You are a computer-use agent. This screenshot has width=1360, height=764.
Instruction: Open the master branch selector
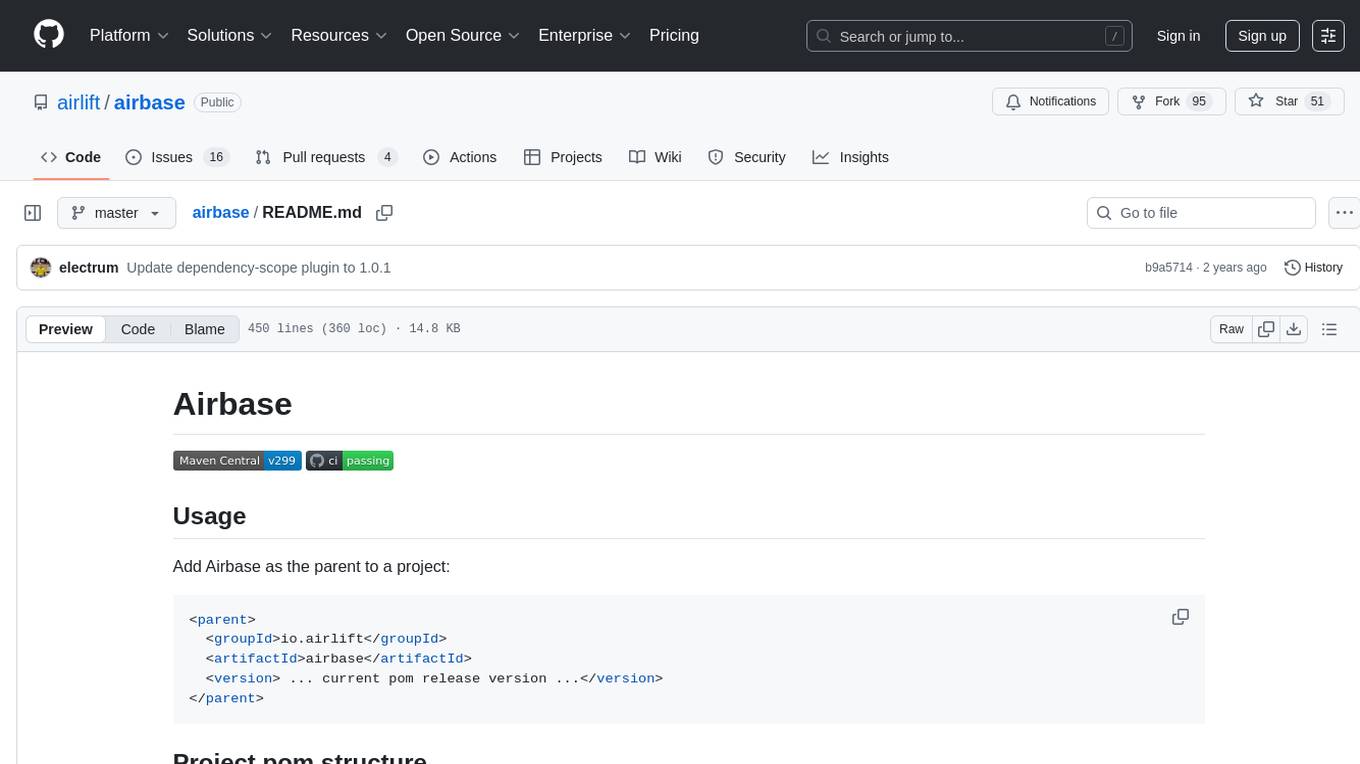click(116, 213)
